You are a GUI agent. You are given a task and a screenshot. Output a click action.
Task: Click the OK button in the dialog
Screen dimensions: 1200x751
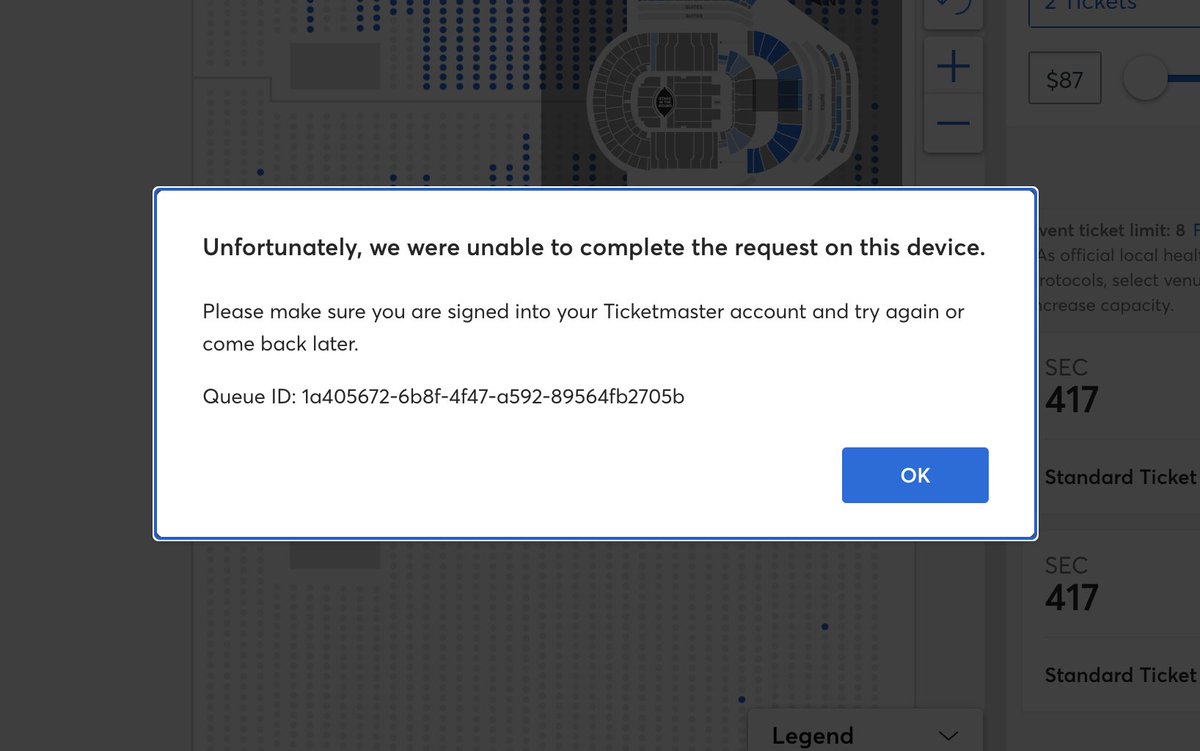click(x=915, y=475)
